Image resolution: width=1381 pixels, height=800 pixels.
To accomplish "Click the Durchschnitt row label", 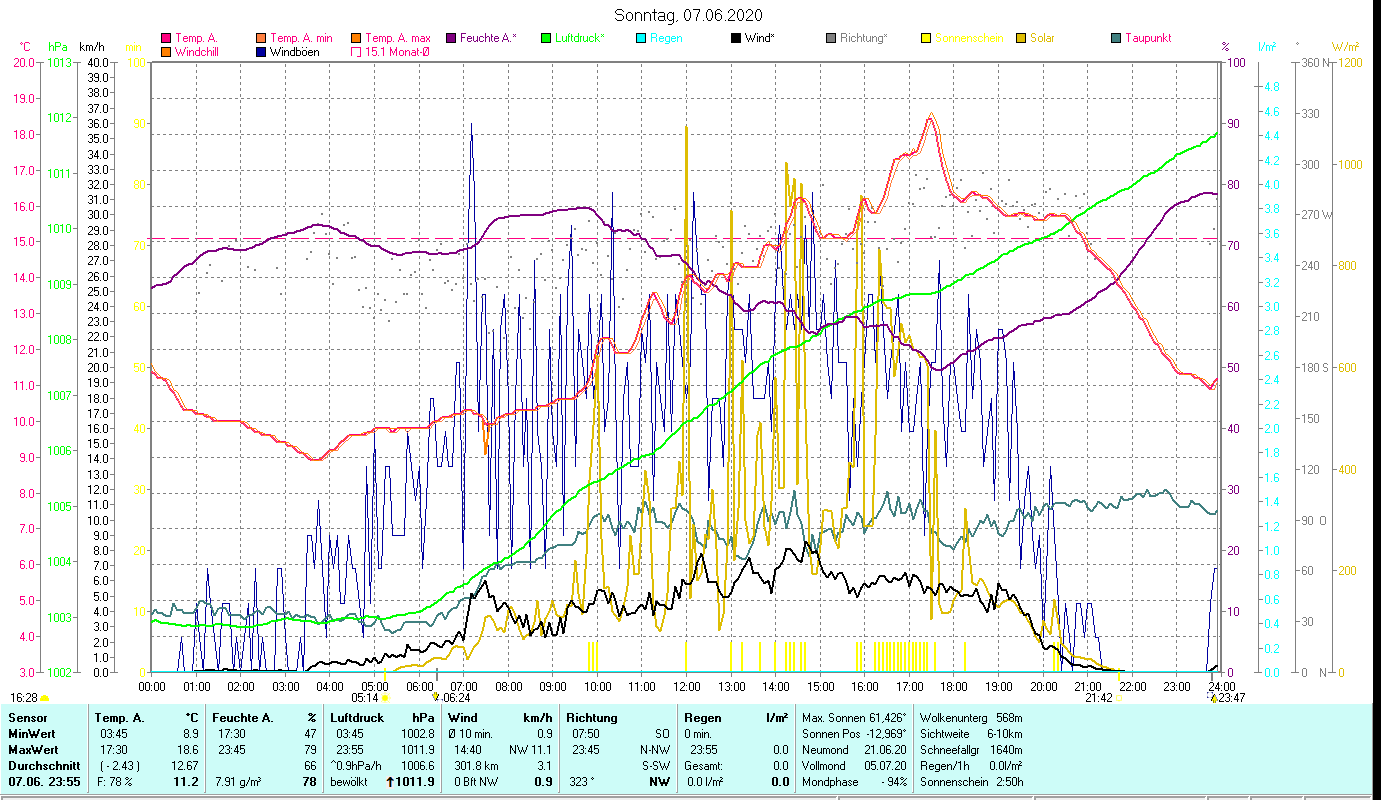I will 44,766.
